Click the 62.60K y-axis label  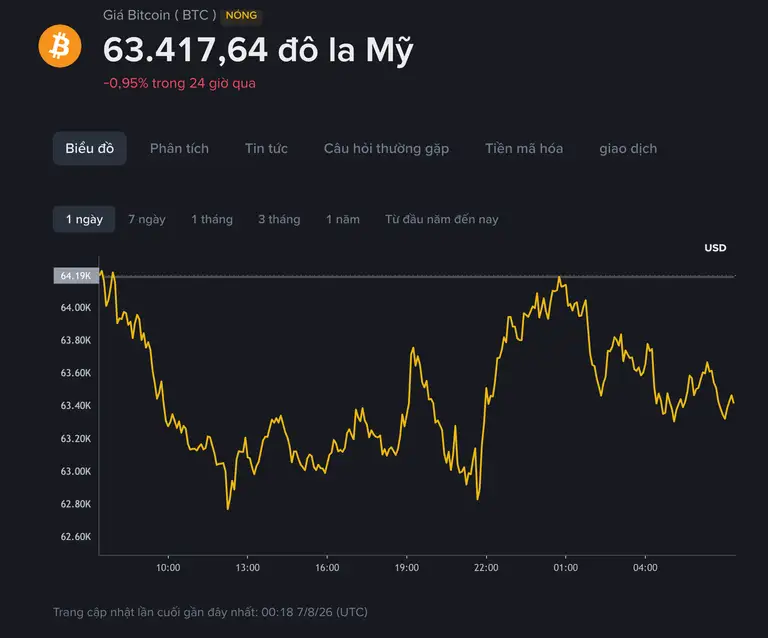coord(76,537)
